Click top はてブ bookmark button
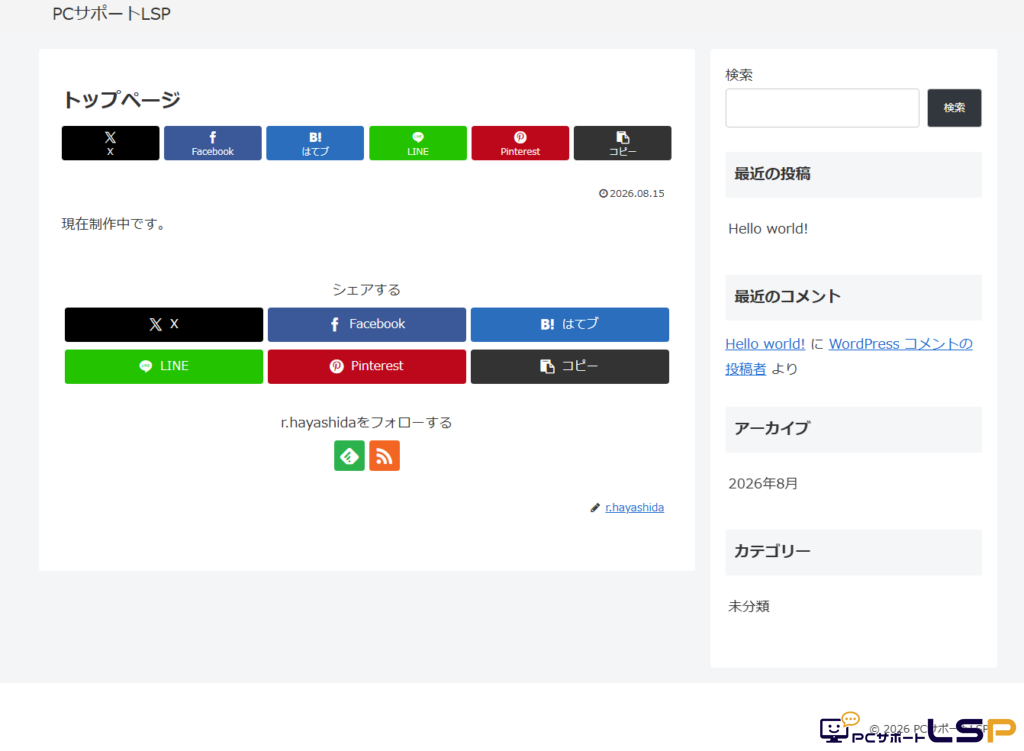 (x=315, y=143)
